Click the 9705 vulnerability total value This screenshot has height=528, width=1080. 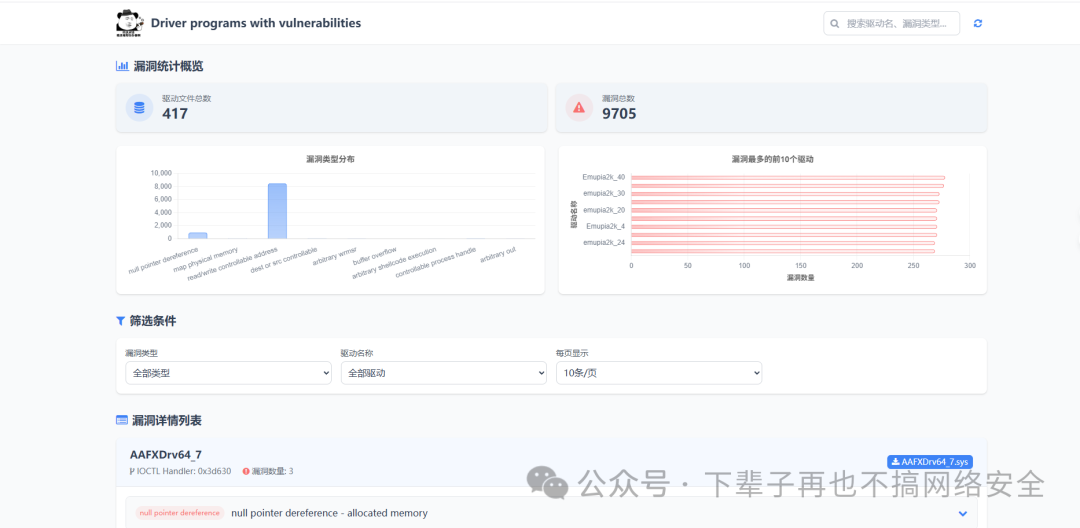click(x=619, y=114)
